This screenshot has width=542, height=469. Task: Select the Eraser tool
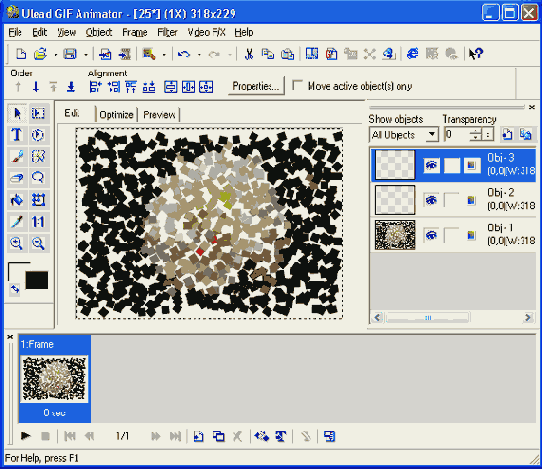tap(17, 178)
